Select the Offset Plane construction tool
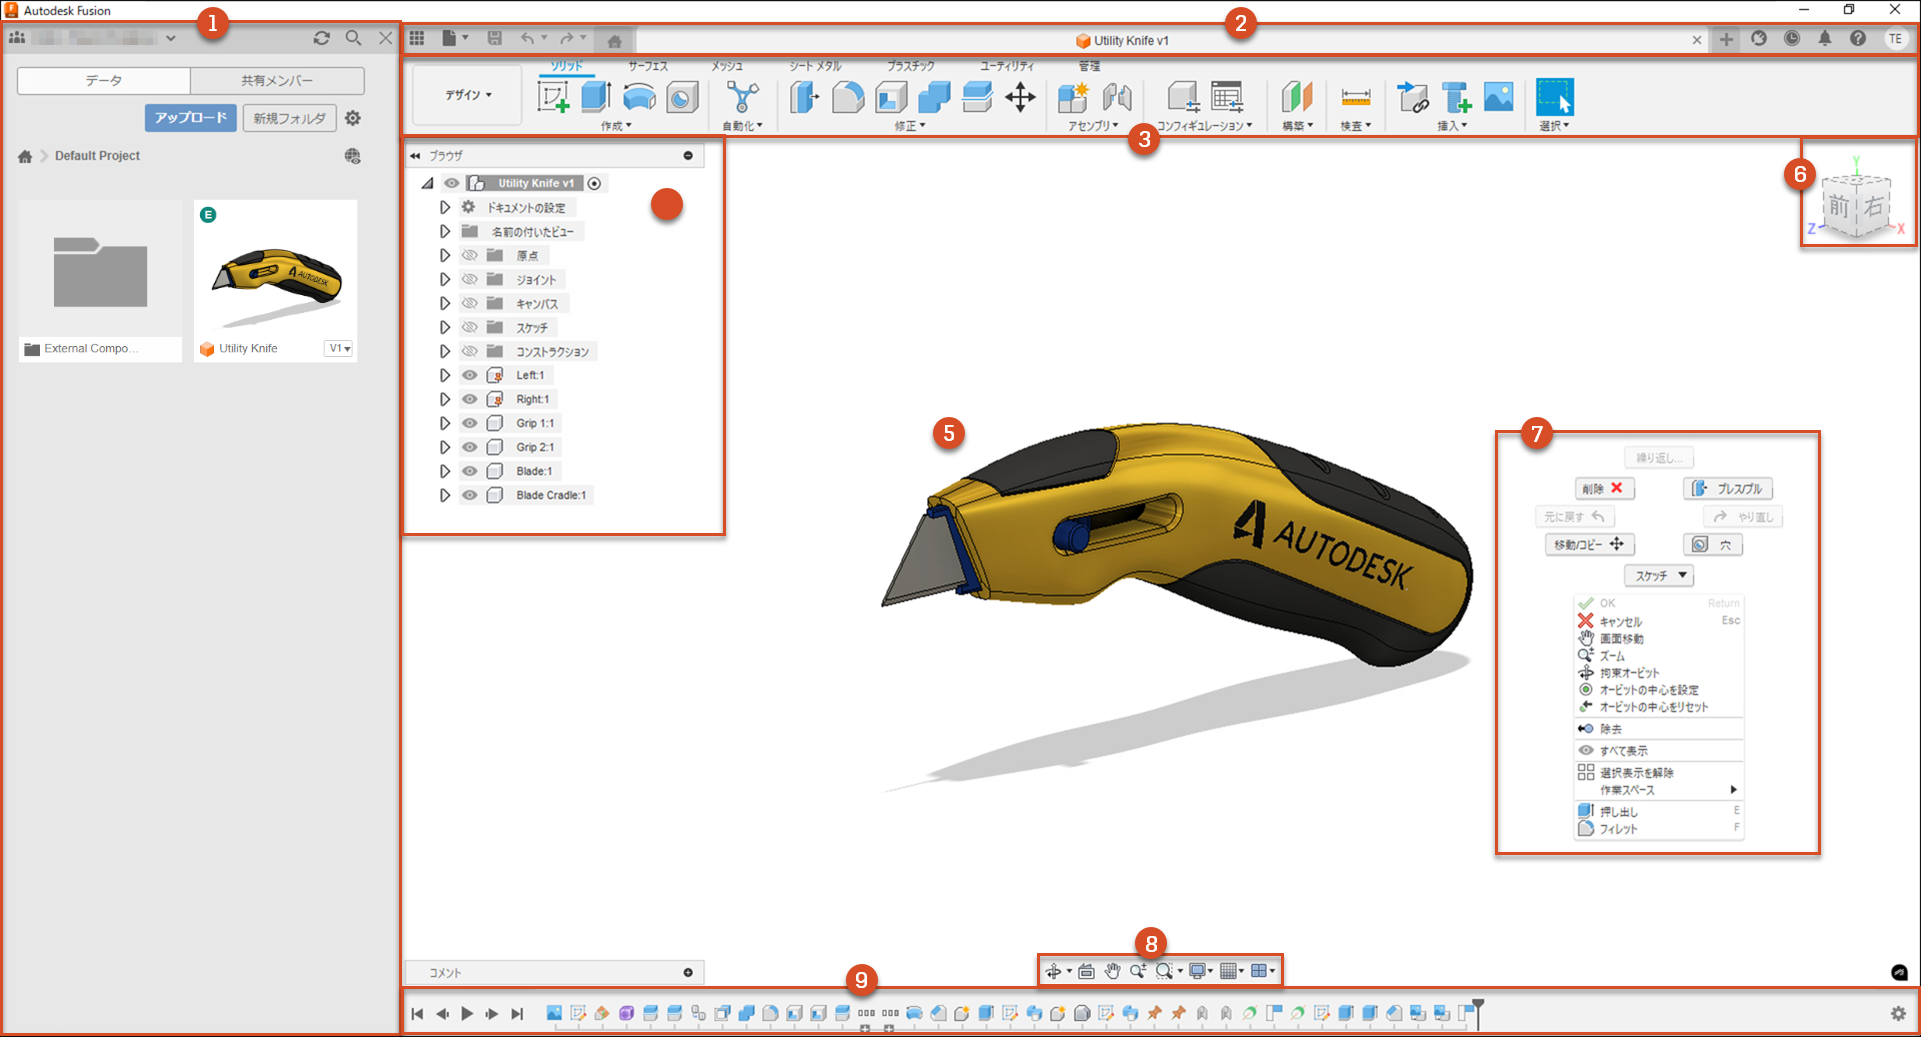The width and height of the screenshot is (1921, 1037). (x=1297, y=97)
